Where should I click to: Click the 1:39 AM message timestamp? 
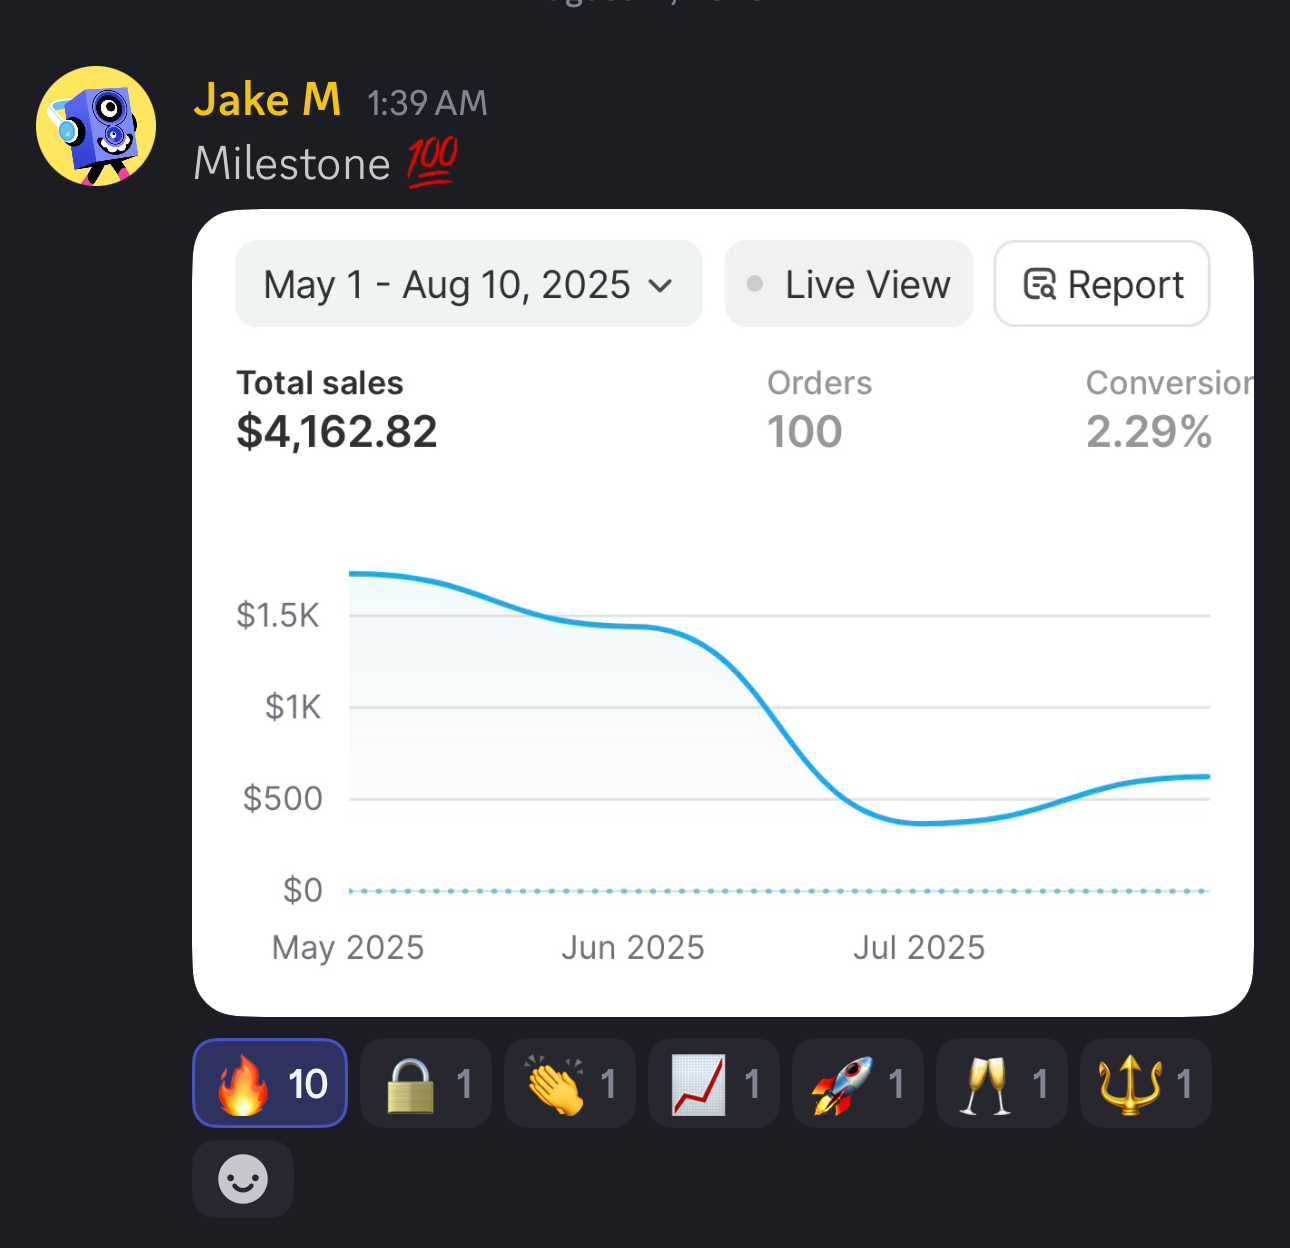pyautogui.click(x=427, y=103)
